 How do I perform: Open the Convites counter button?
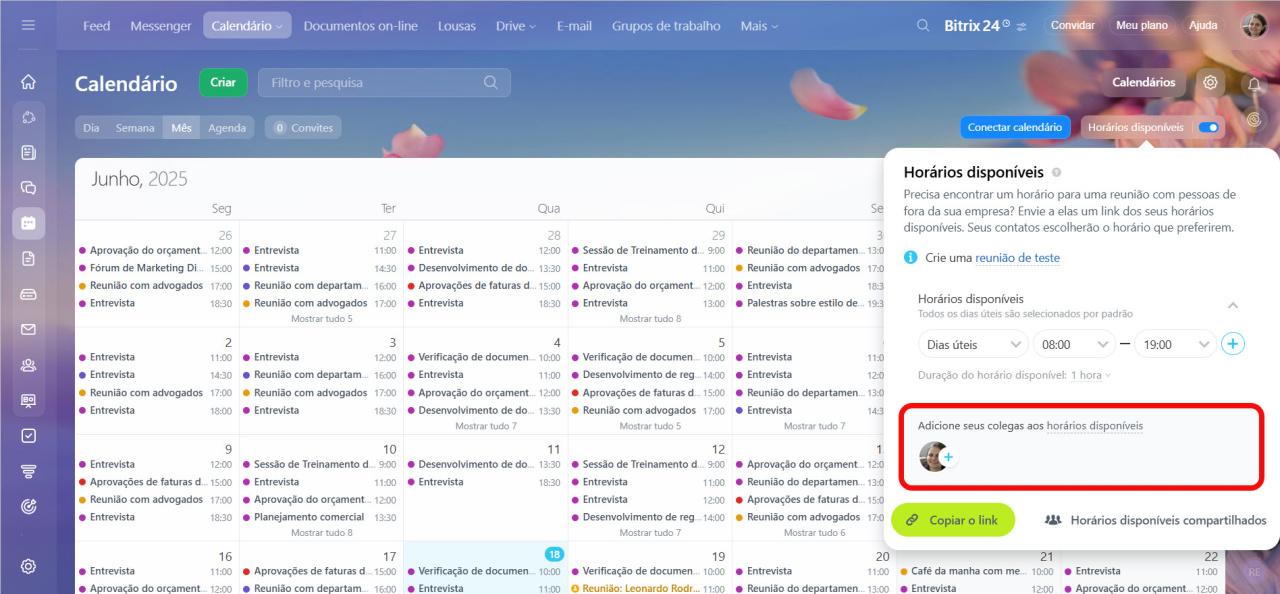303,127
